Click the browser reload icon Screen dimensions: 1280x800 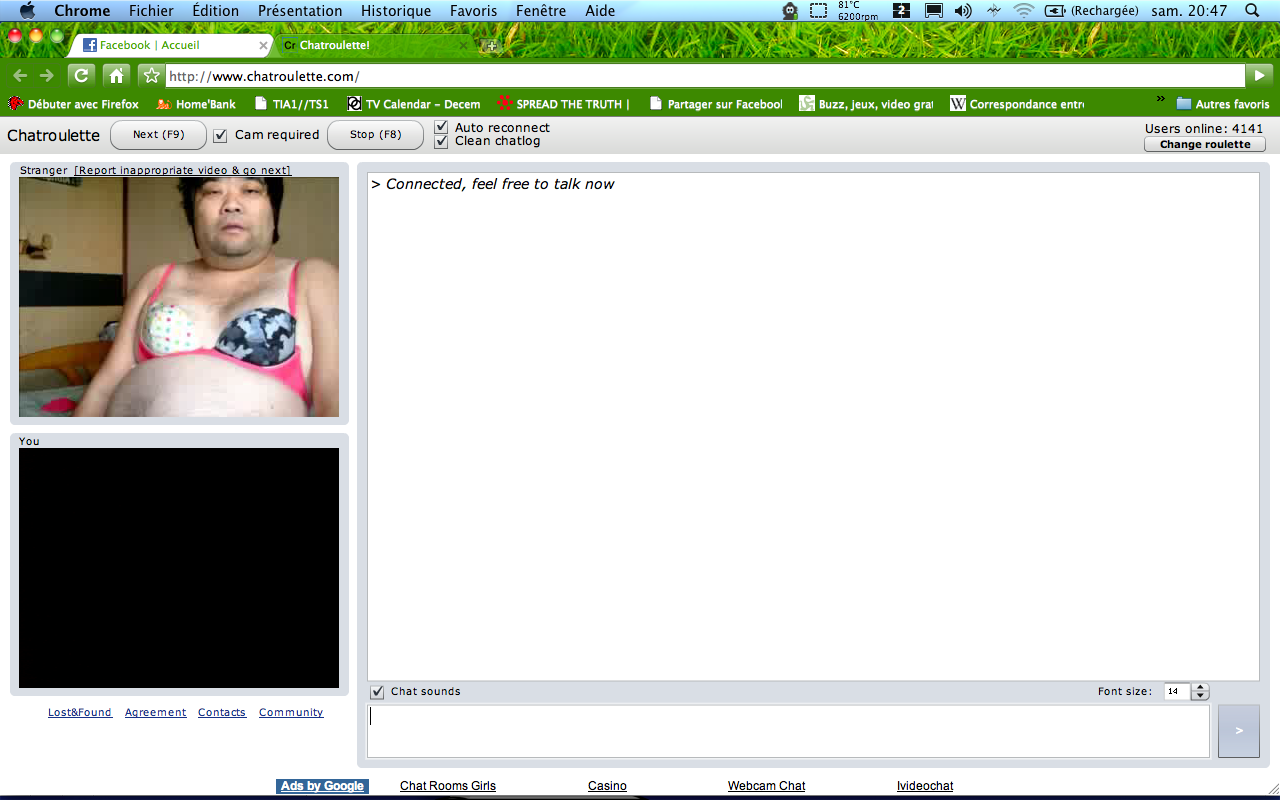coord(81,75)
